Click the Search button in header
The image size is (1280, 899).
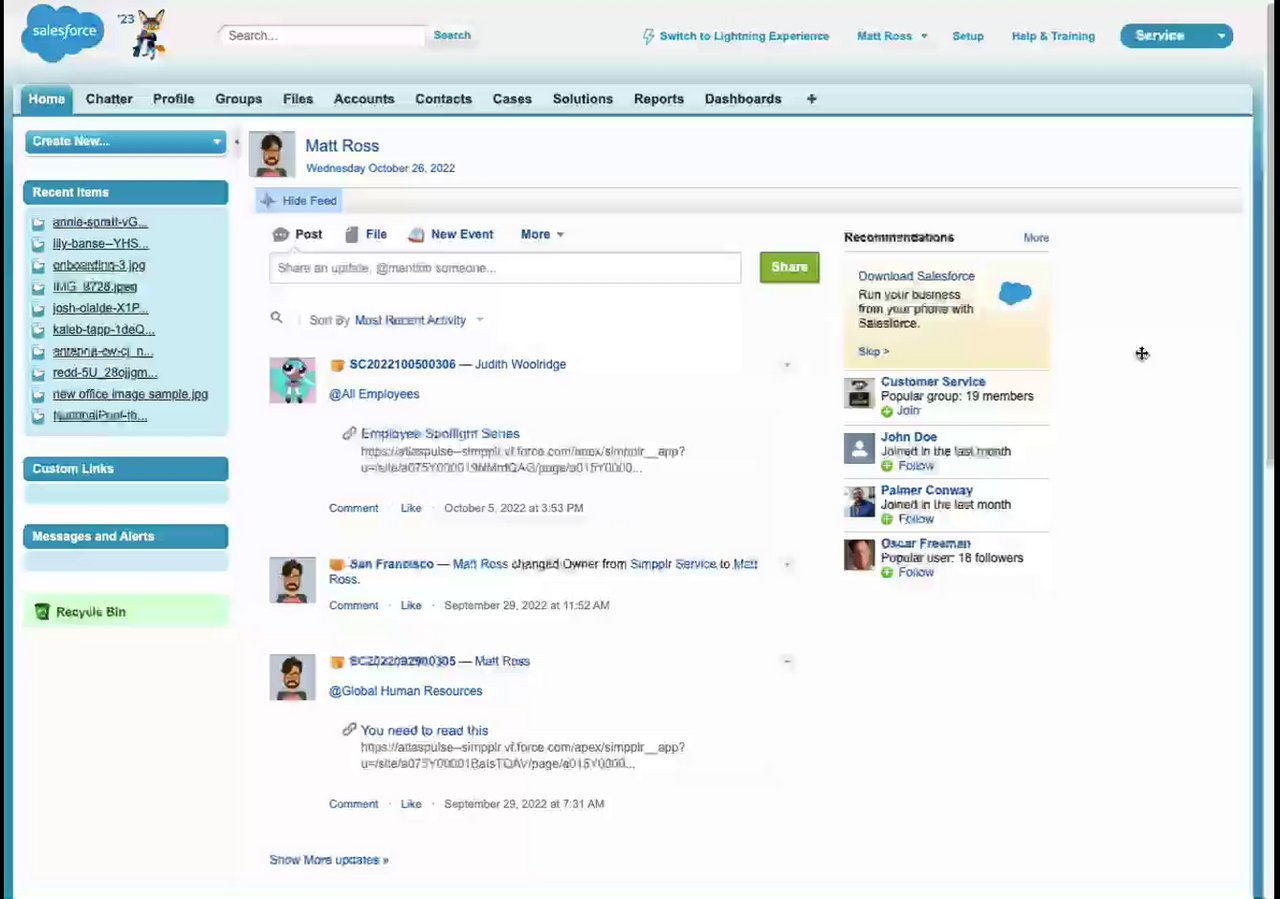point(452,35)
